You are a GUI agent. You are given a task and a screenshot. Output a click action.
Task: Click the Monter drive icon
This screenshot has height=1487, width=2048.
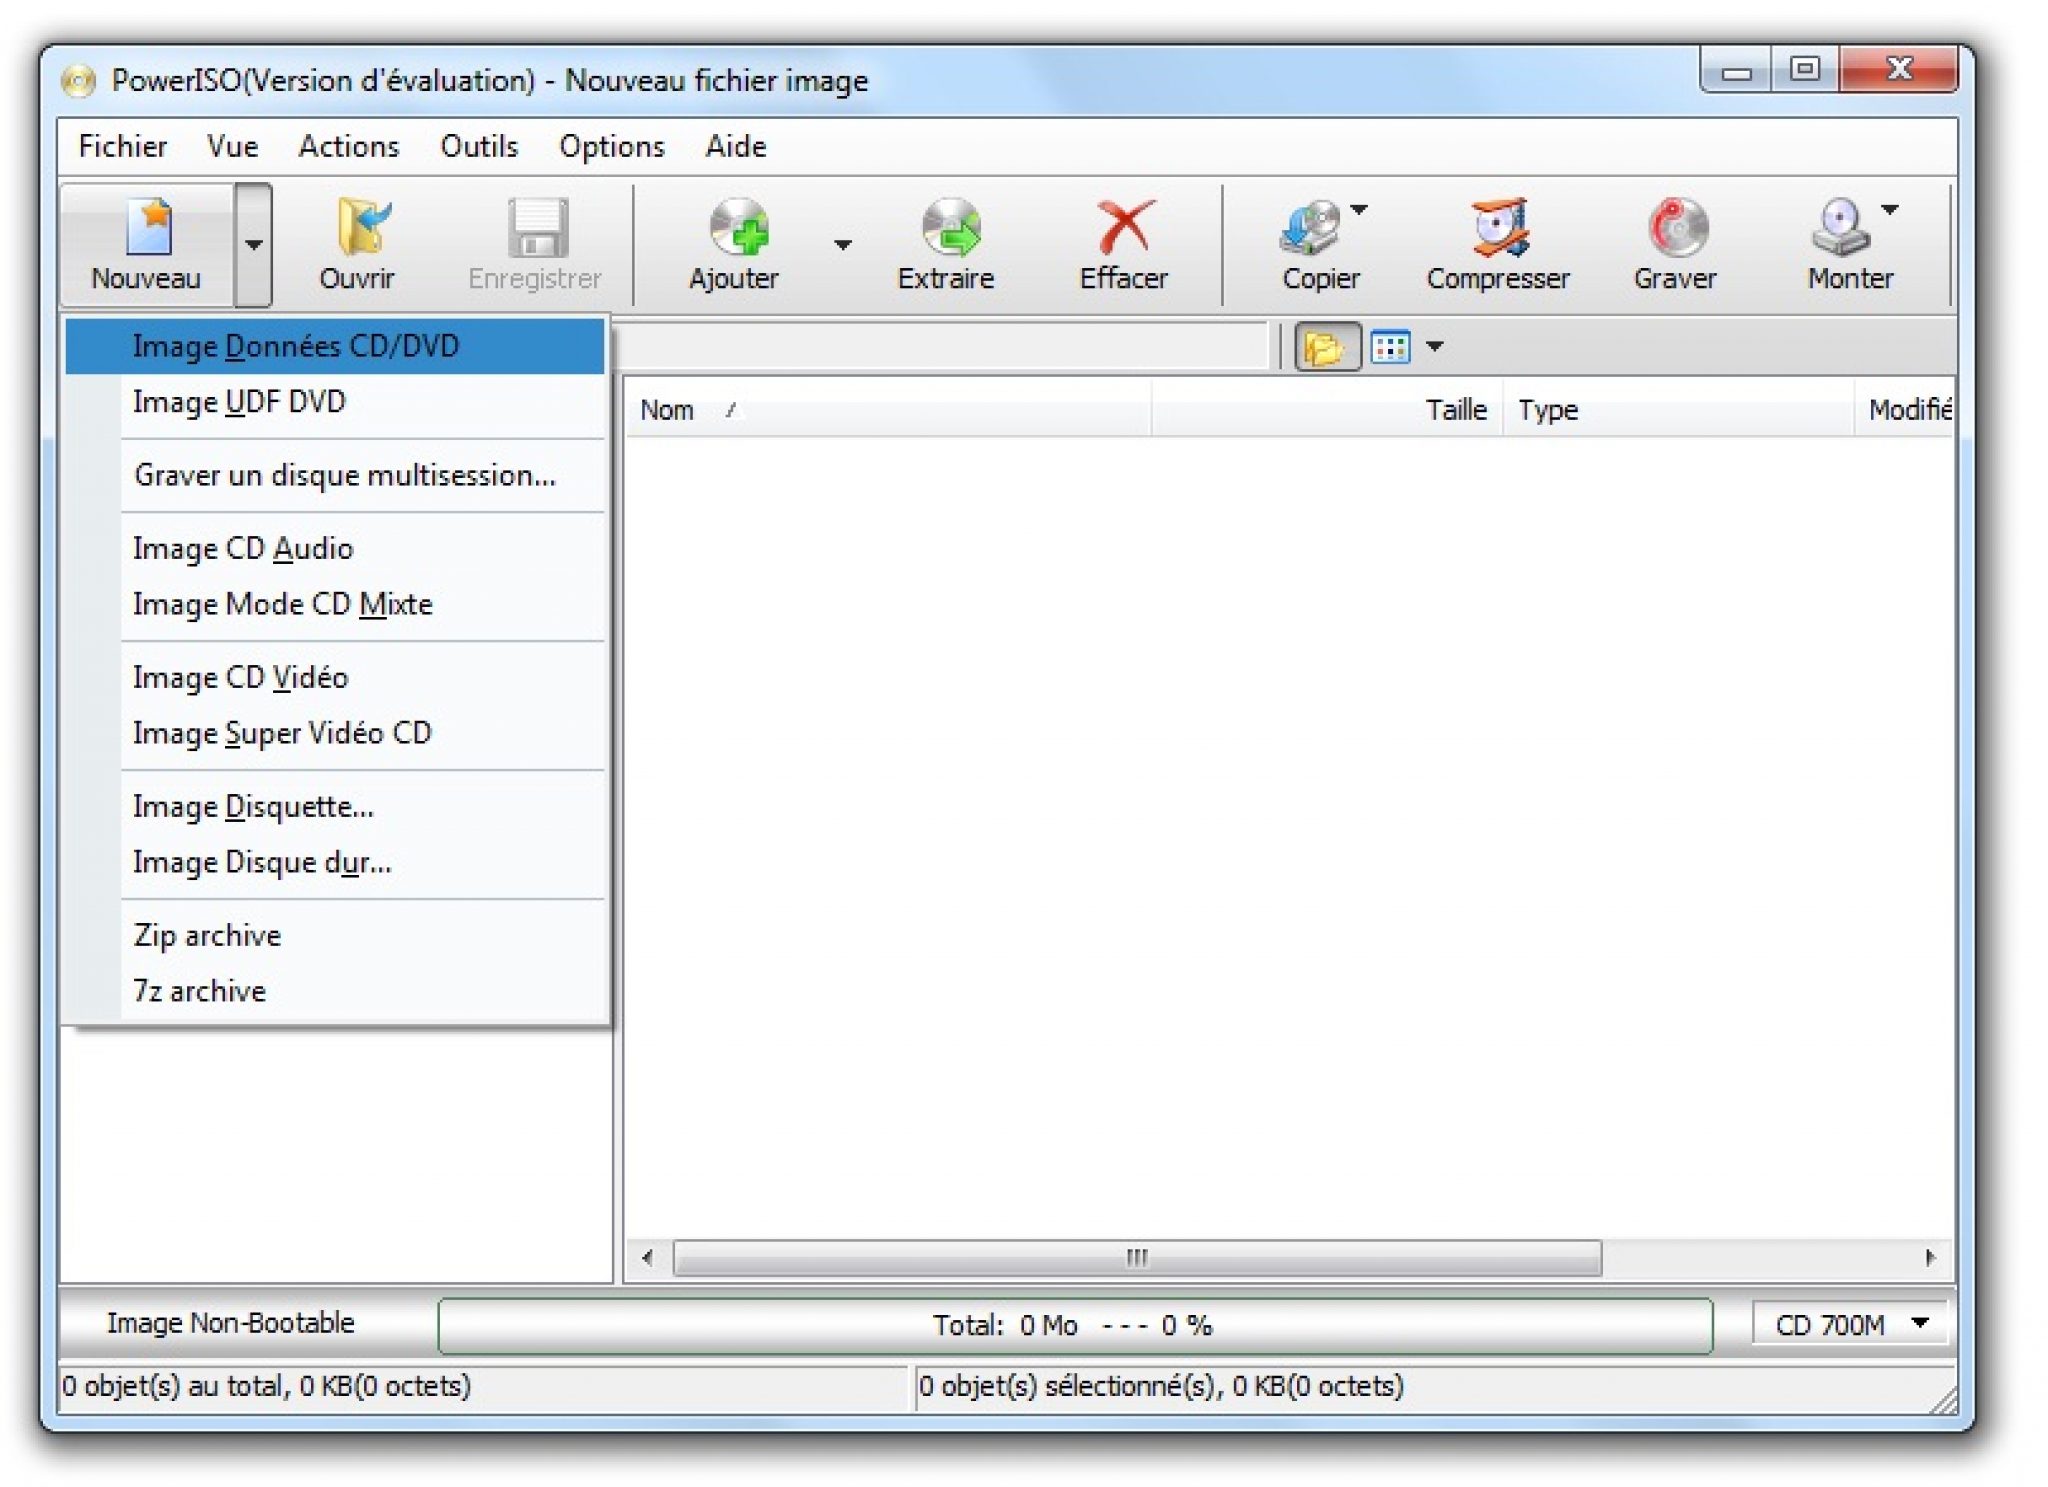(1840, 228)
